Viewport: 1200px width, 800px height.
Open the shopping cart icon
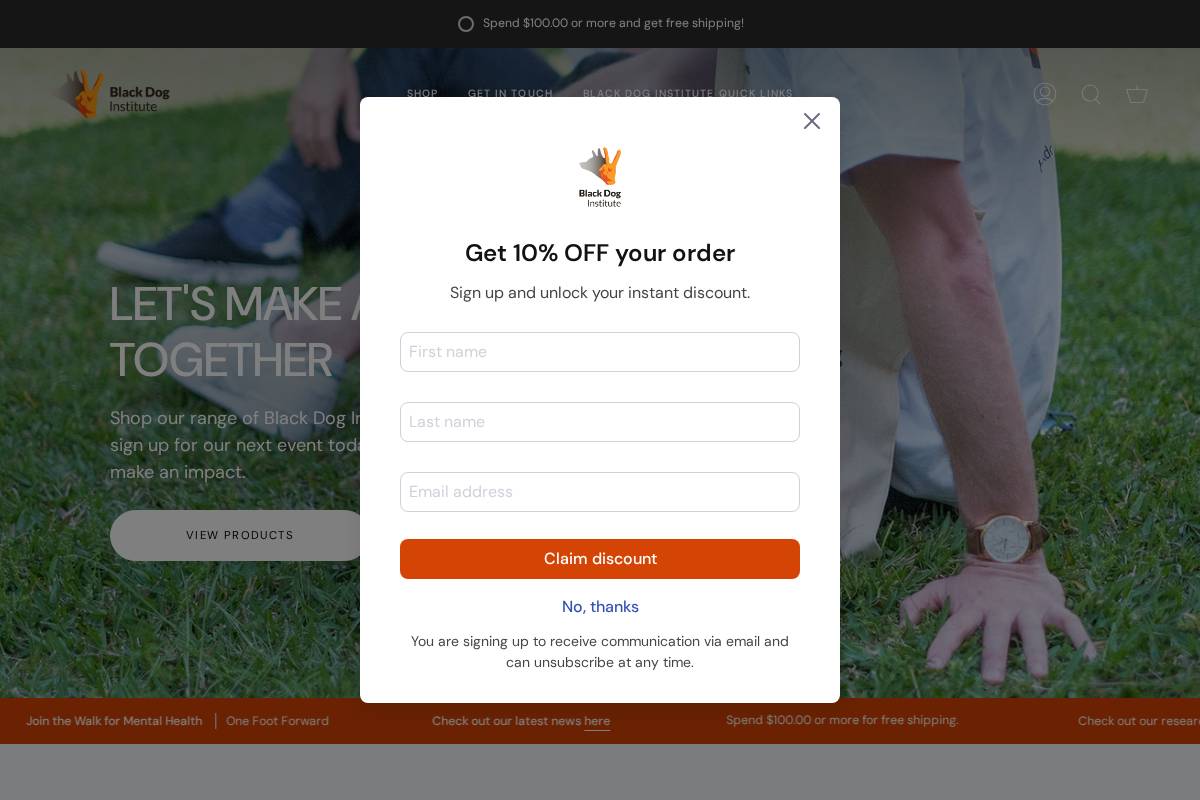pos(1137,94)
